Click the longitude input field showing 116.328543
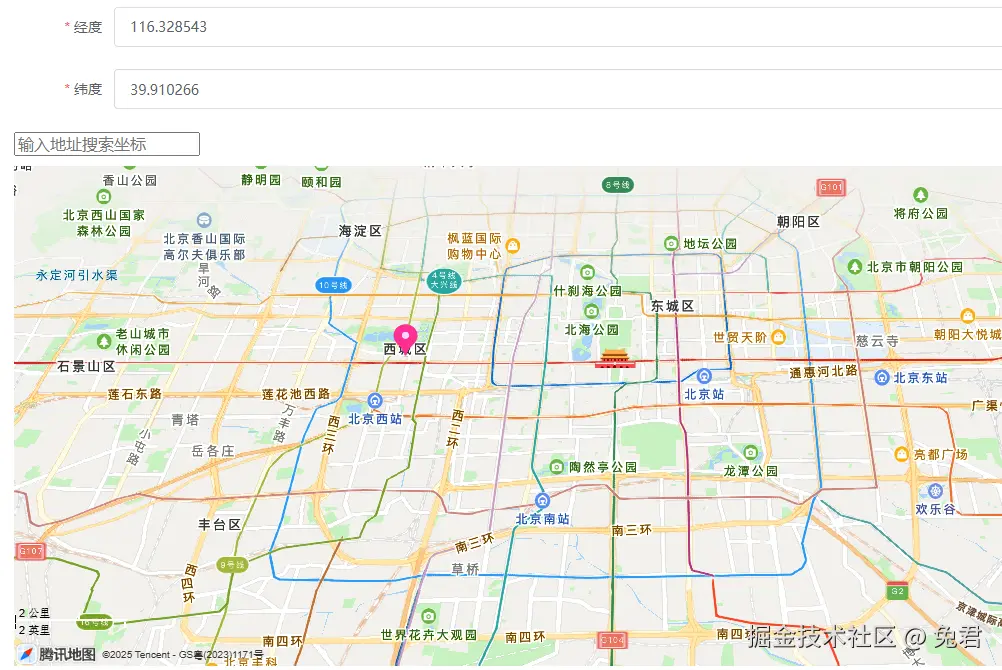The width and height of the screenshot is (1002, 670). tap(558, 27)
